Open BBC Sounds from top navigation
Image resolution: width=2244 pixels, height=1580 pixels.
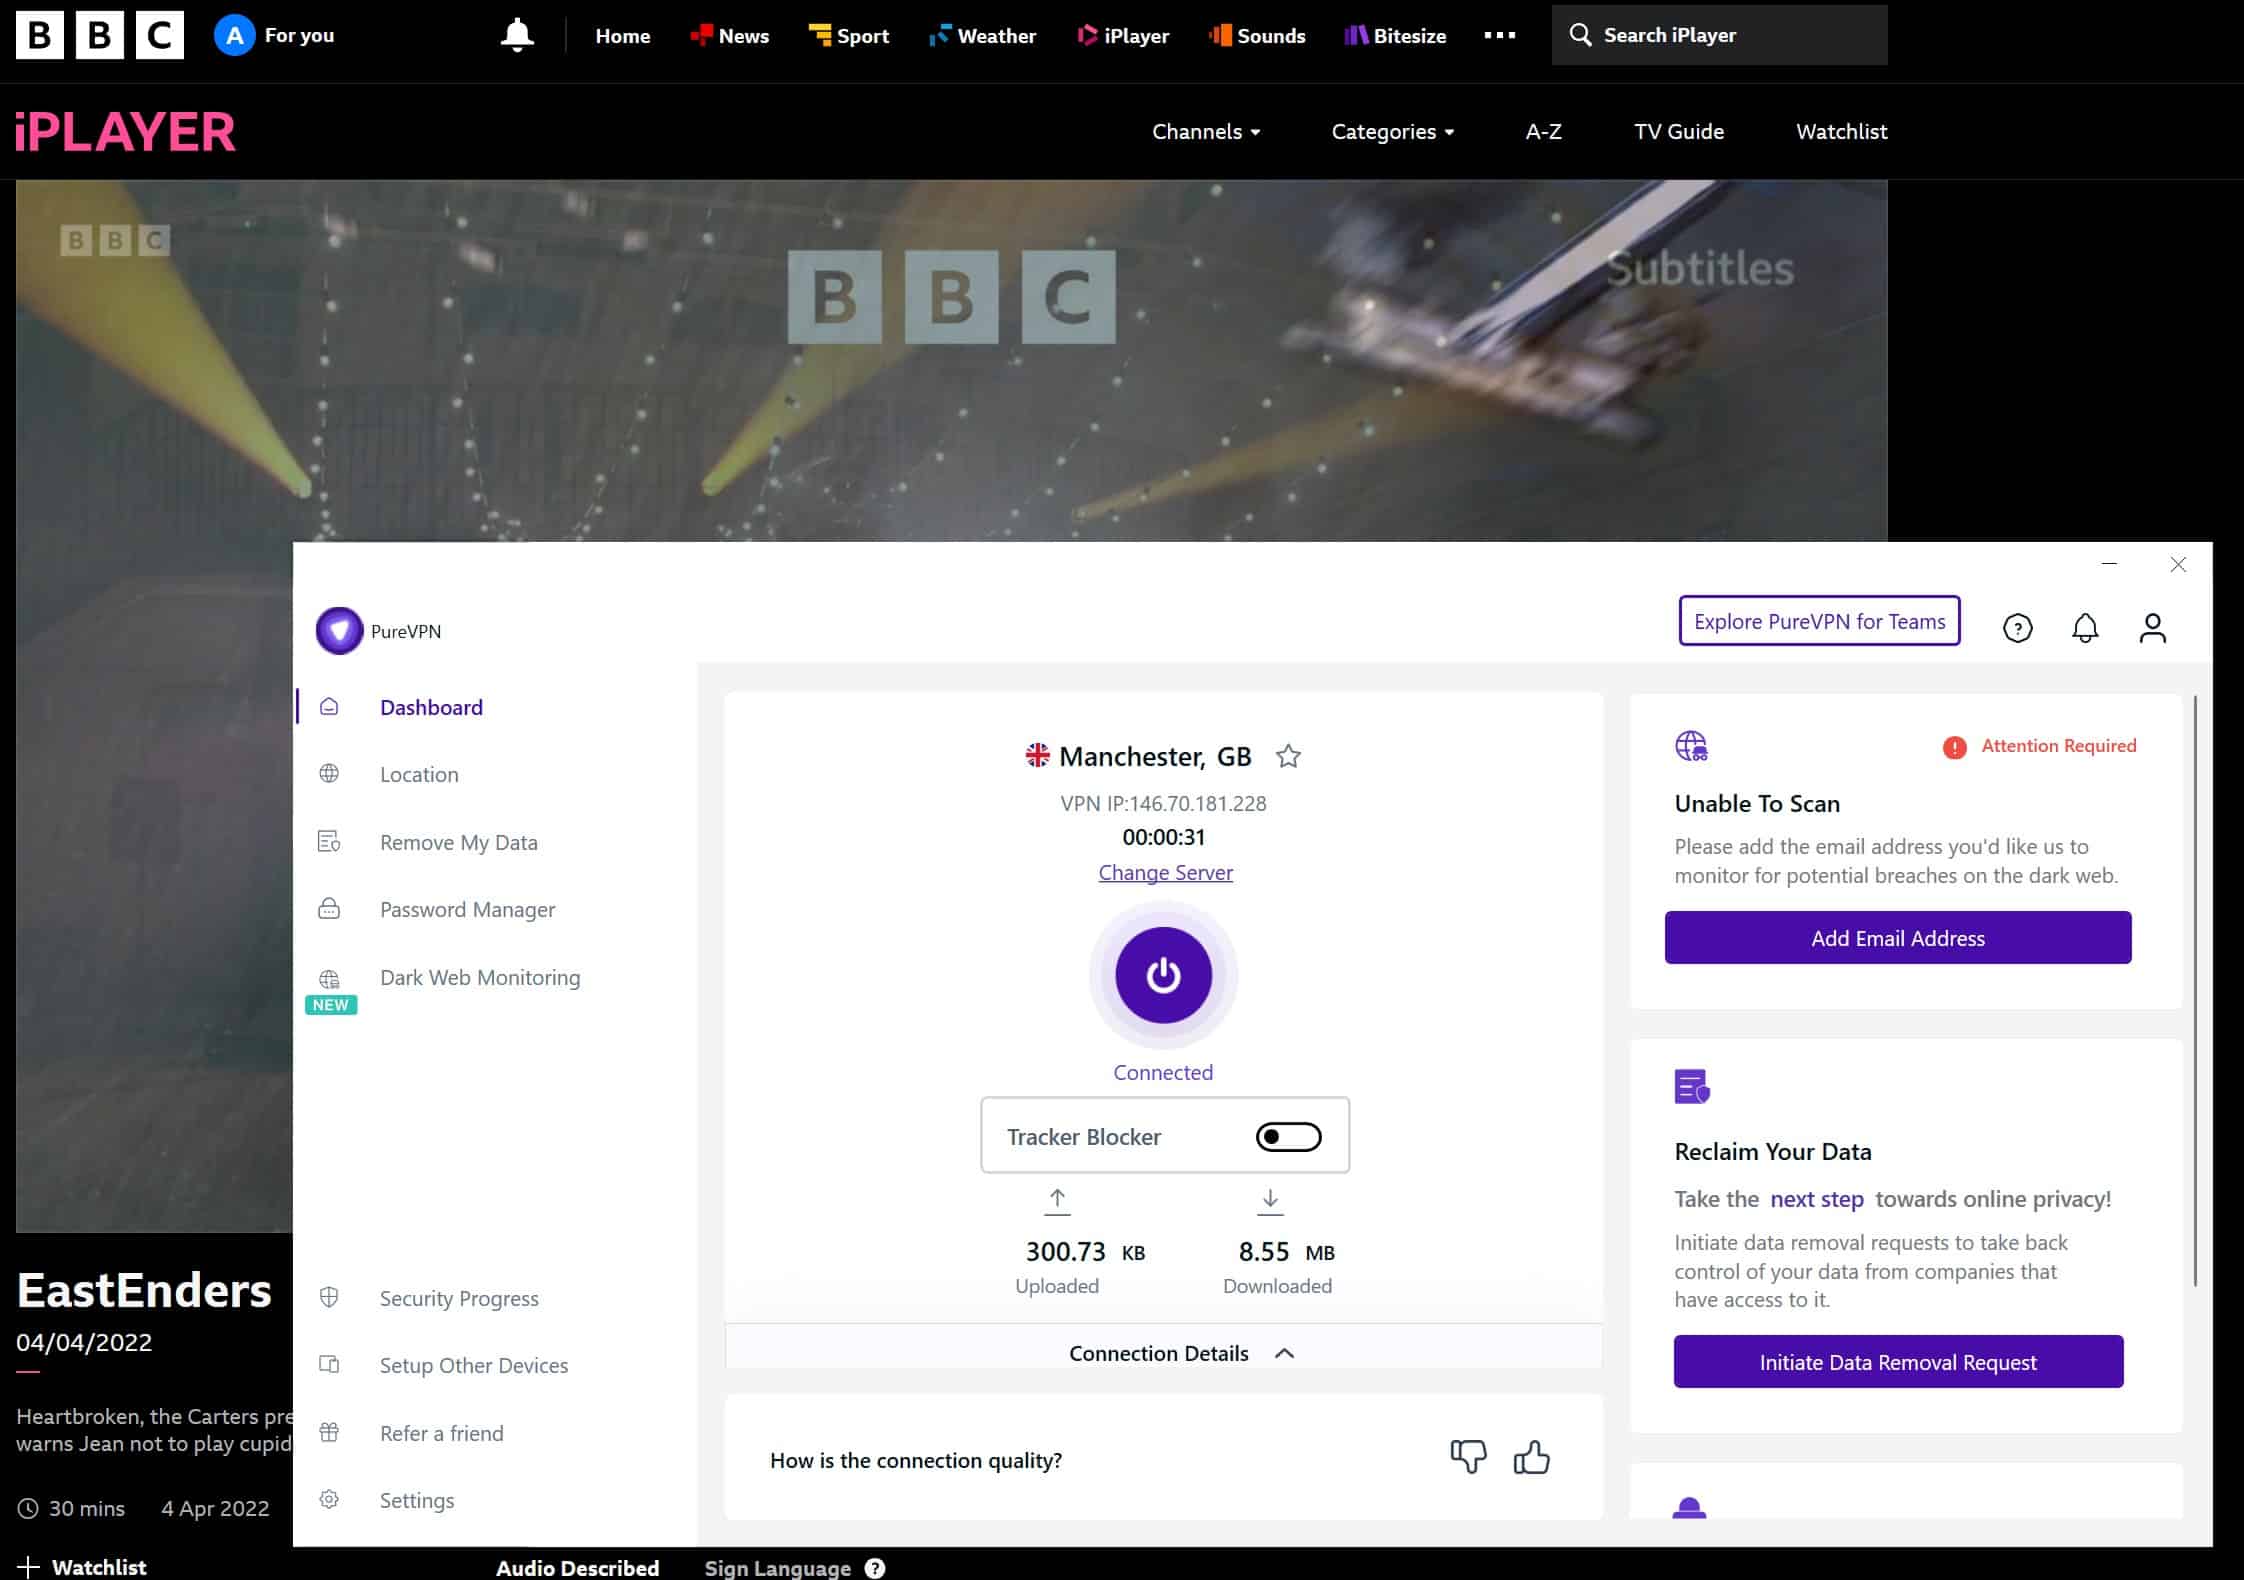click(1257, 36)
